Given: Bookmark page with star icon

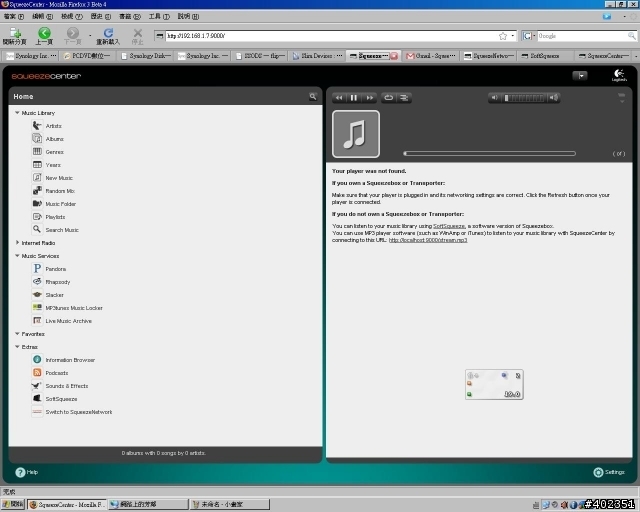Looking at the screenshot, I should coord(503,36).
